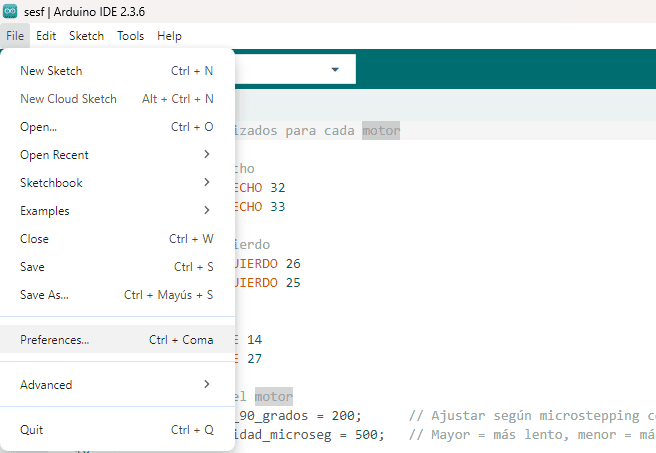
Task: Choose Save As... from the menu
Action: (116, 295)
